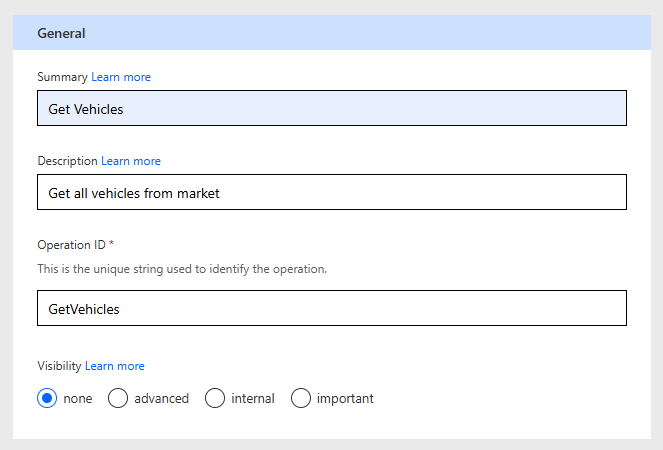Click the General section header
The height and width of the screenshot is (450, 663).
(61, 33)
